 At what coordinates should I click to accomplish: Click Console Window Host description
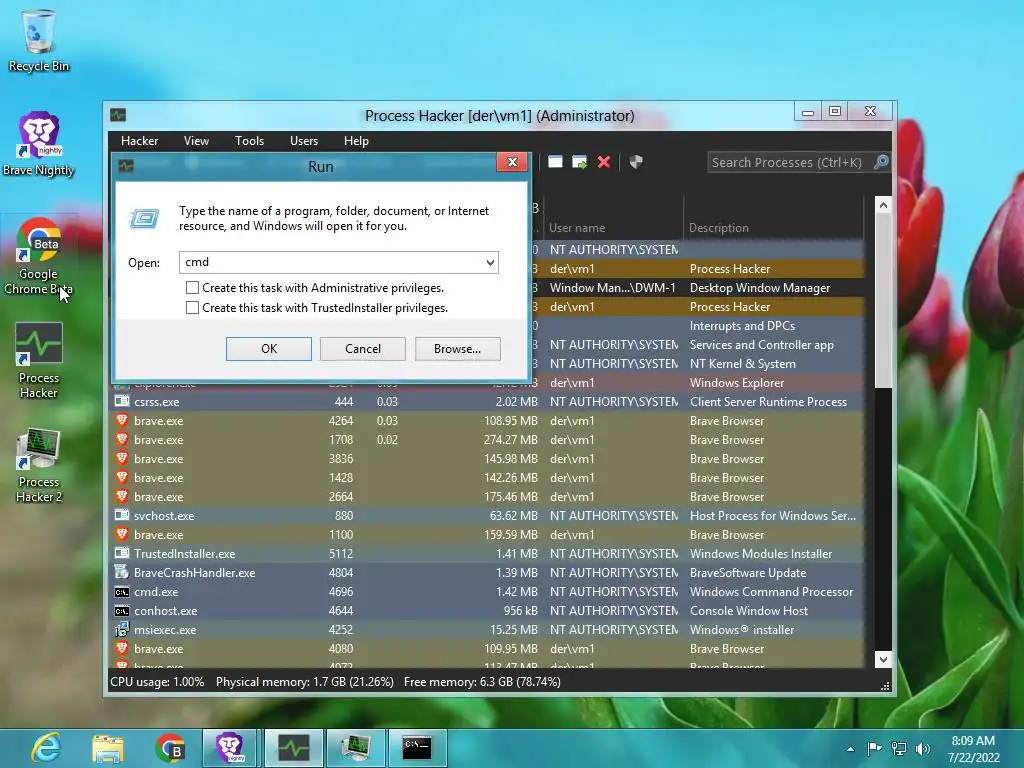748,611
